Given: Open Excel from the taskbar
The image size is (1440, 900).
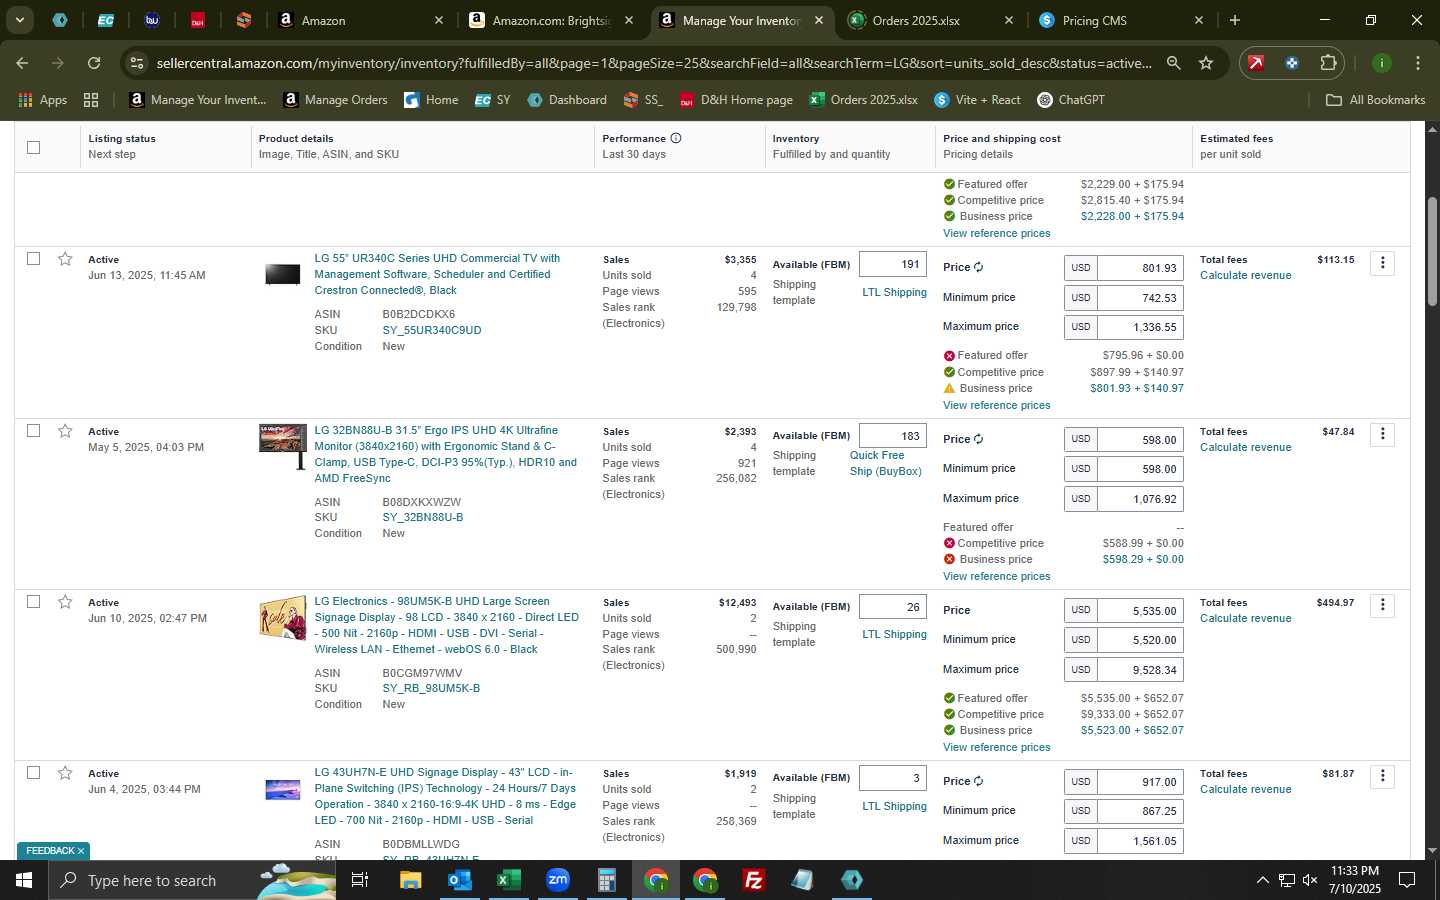Looking at the screenshot, I should coord(508,880).
